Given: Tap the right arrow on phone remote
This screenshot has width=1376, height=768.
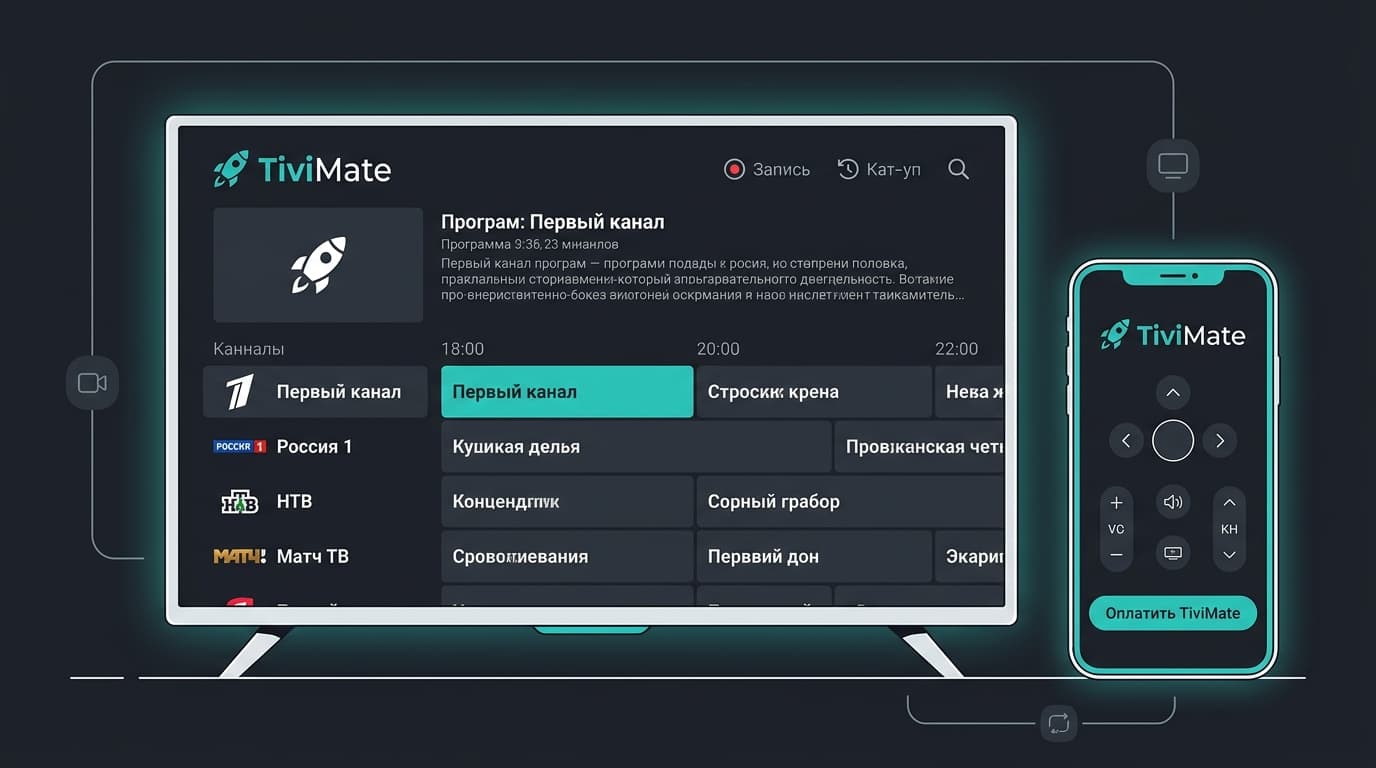Looking at the screenshot, I should 1220,440.
